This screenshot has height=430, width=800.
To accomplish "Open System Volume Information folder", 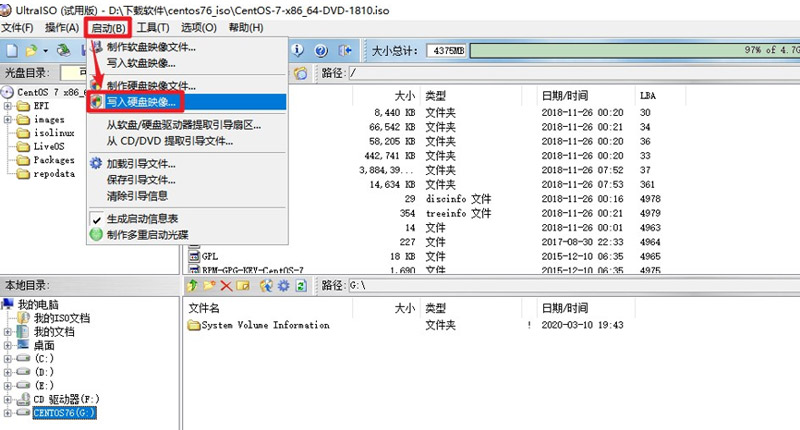I will (265, 325).
